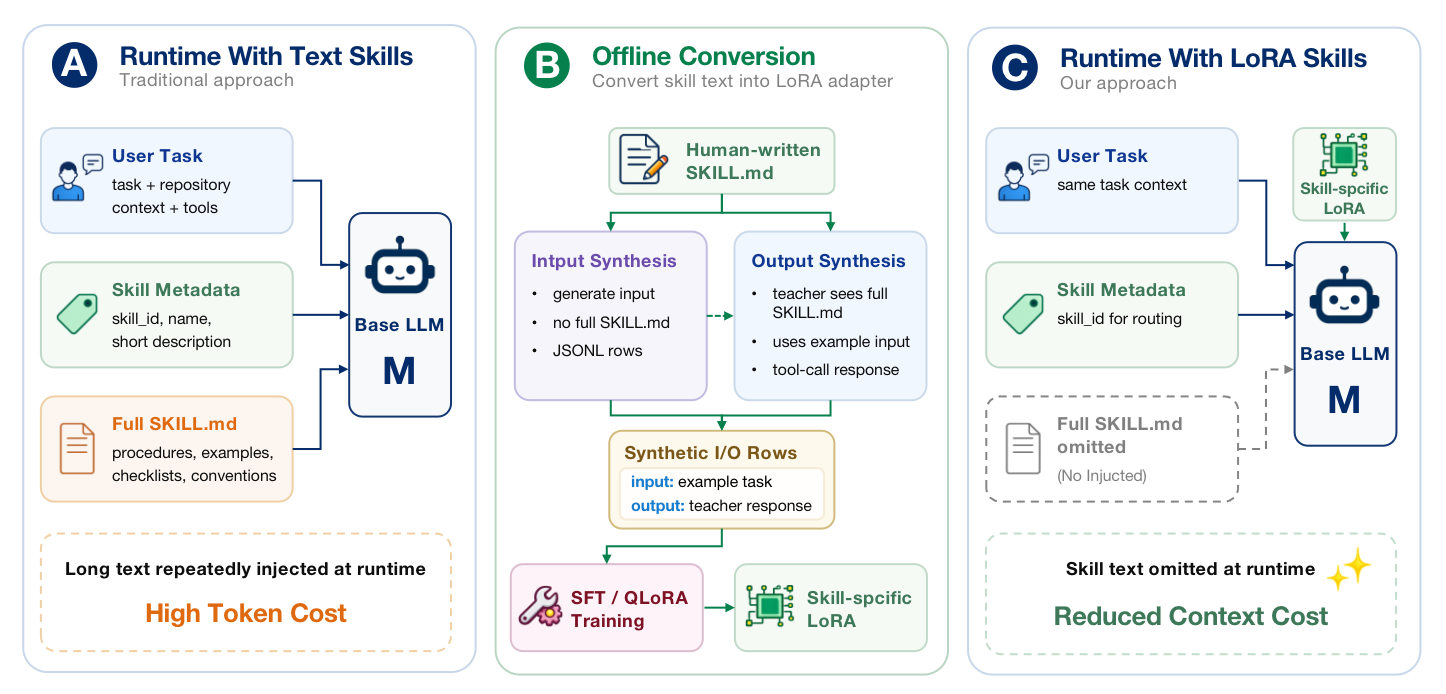Click the orange "High Token Cost" text
The height and width of the screenshot is (694, 1446).
coord(246,613)
